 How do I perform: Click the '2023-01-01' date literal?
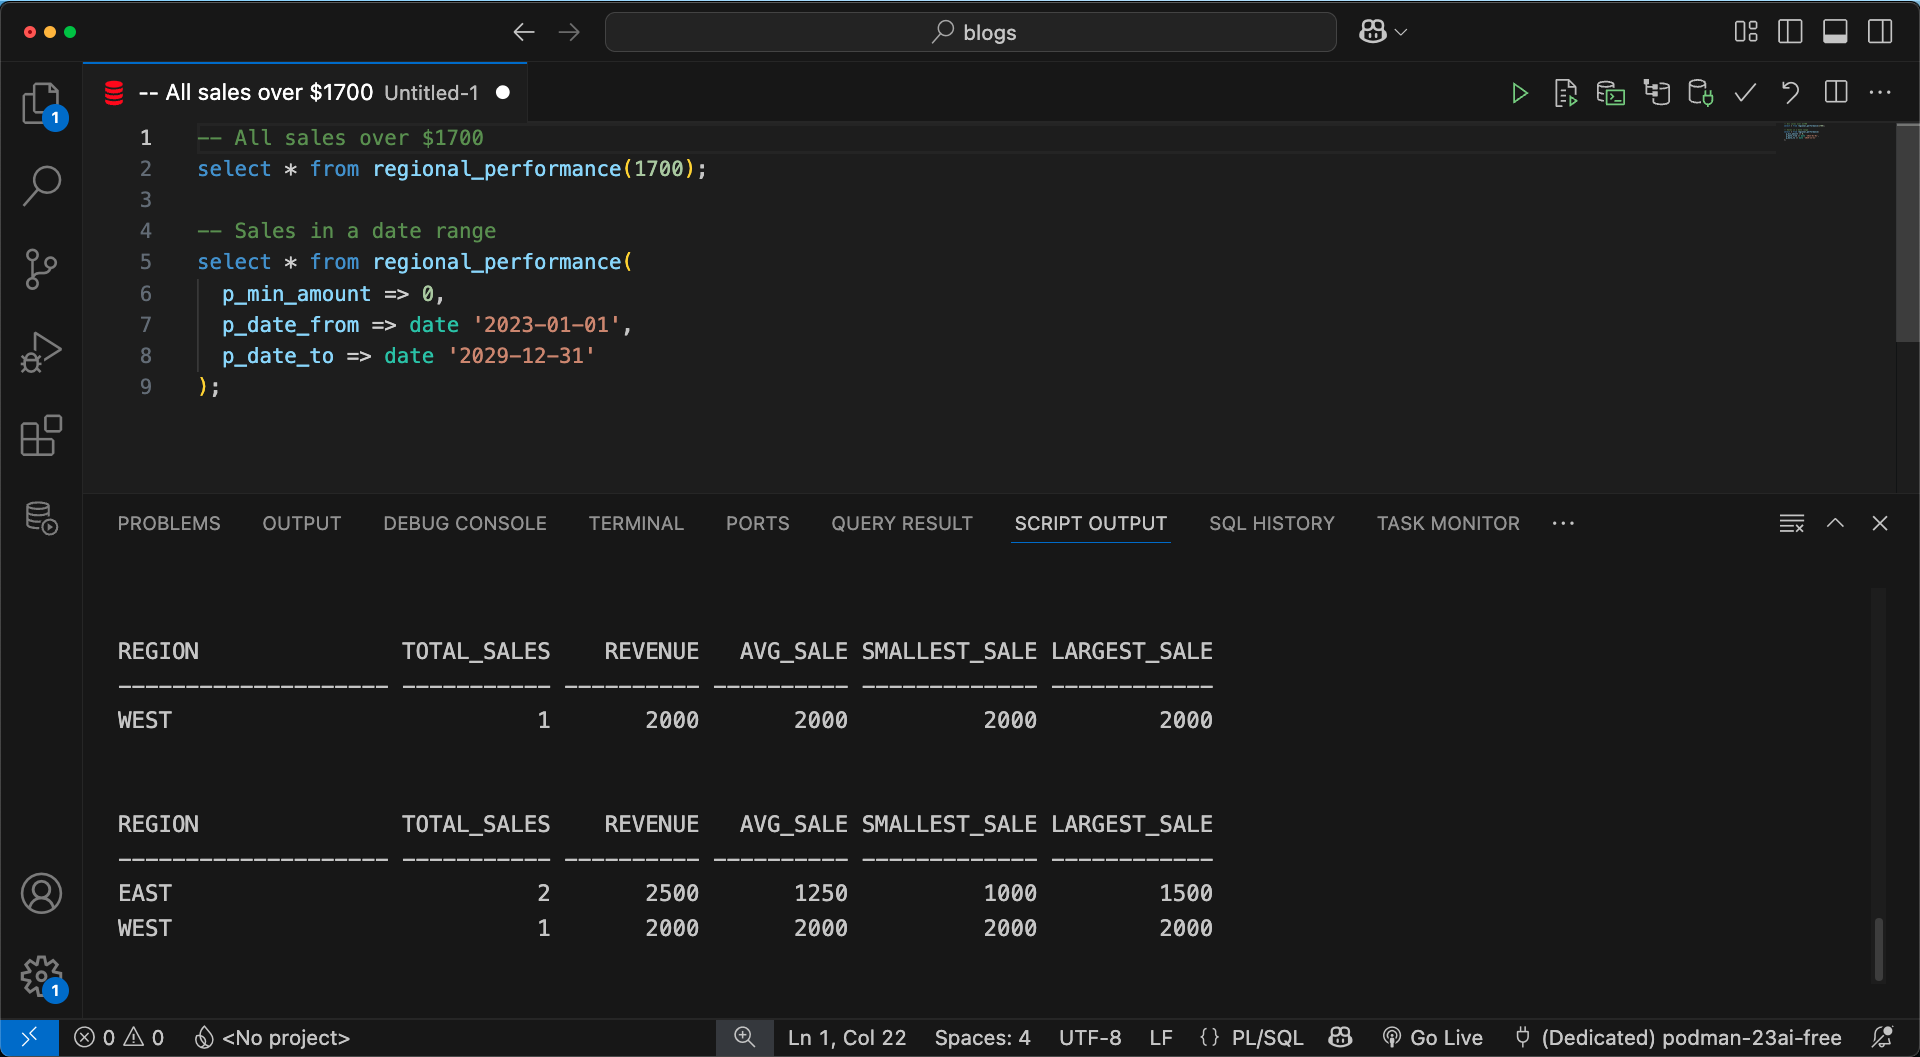(547, 325)
